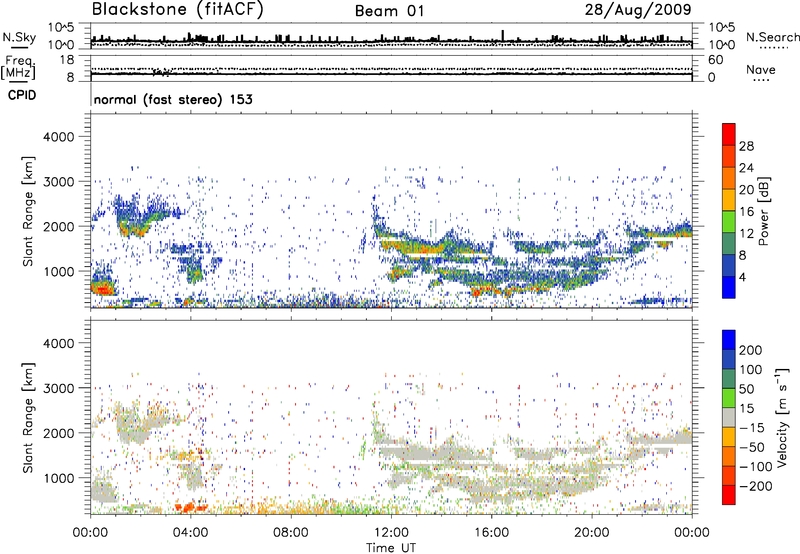Click the "4" value on Power scale
The image size is (800, 554).
coord(742,278)
